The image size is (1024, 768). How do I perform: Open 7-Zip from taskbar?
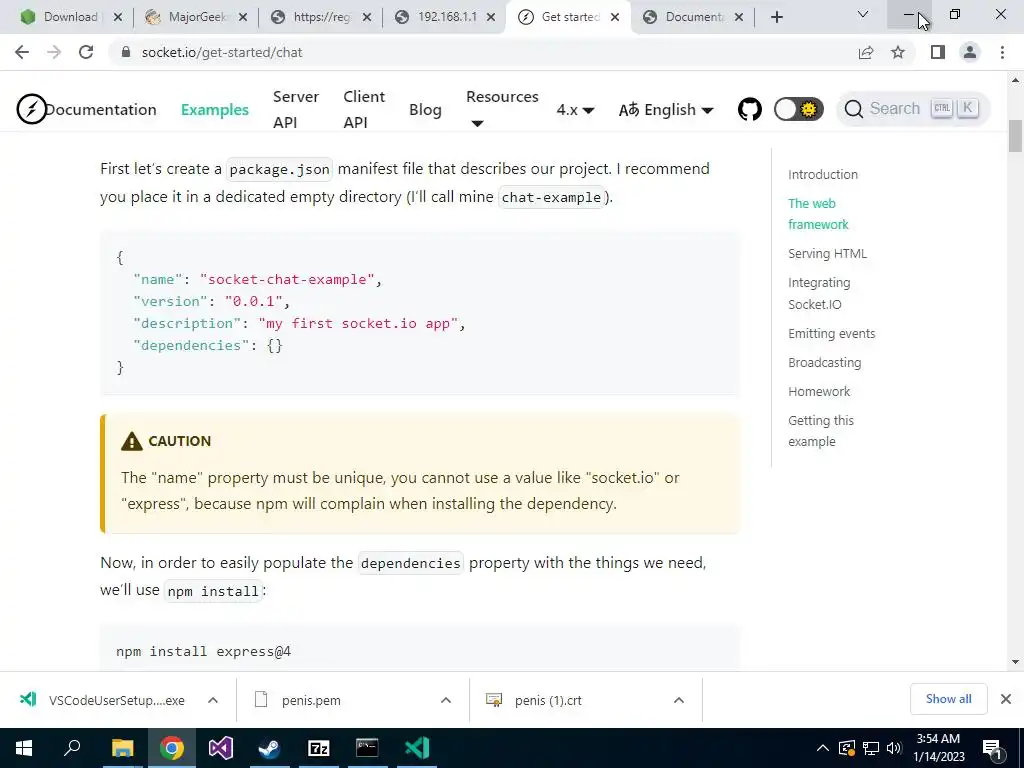coord(318,748)
